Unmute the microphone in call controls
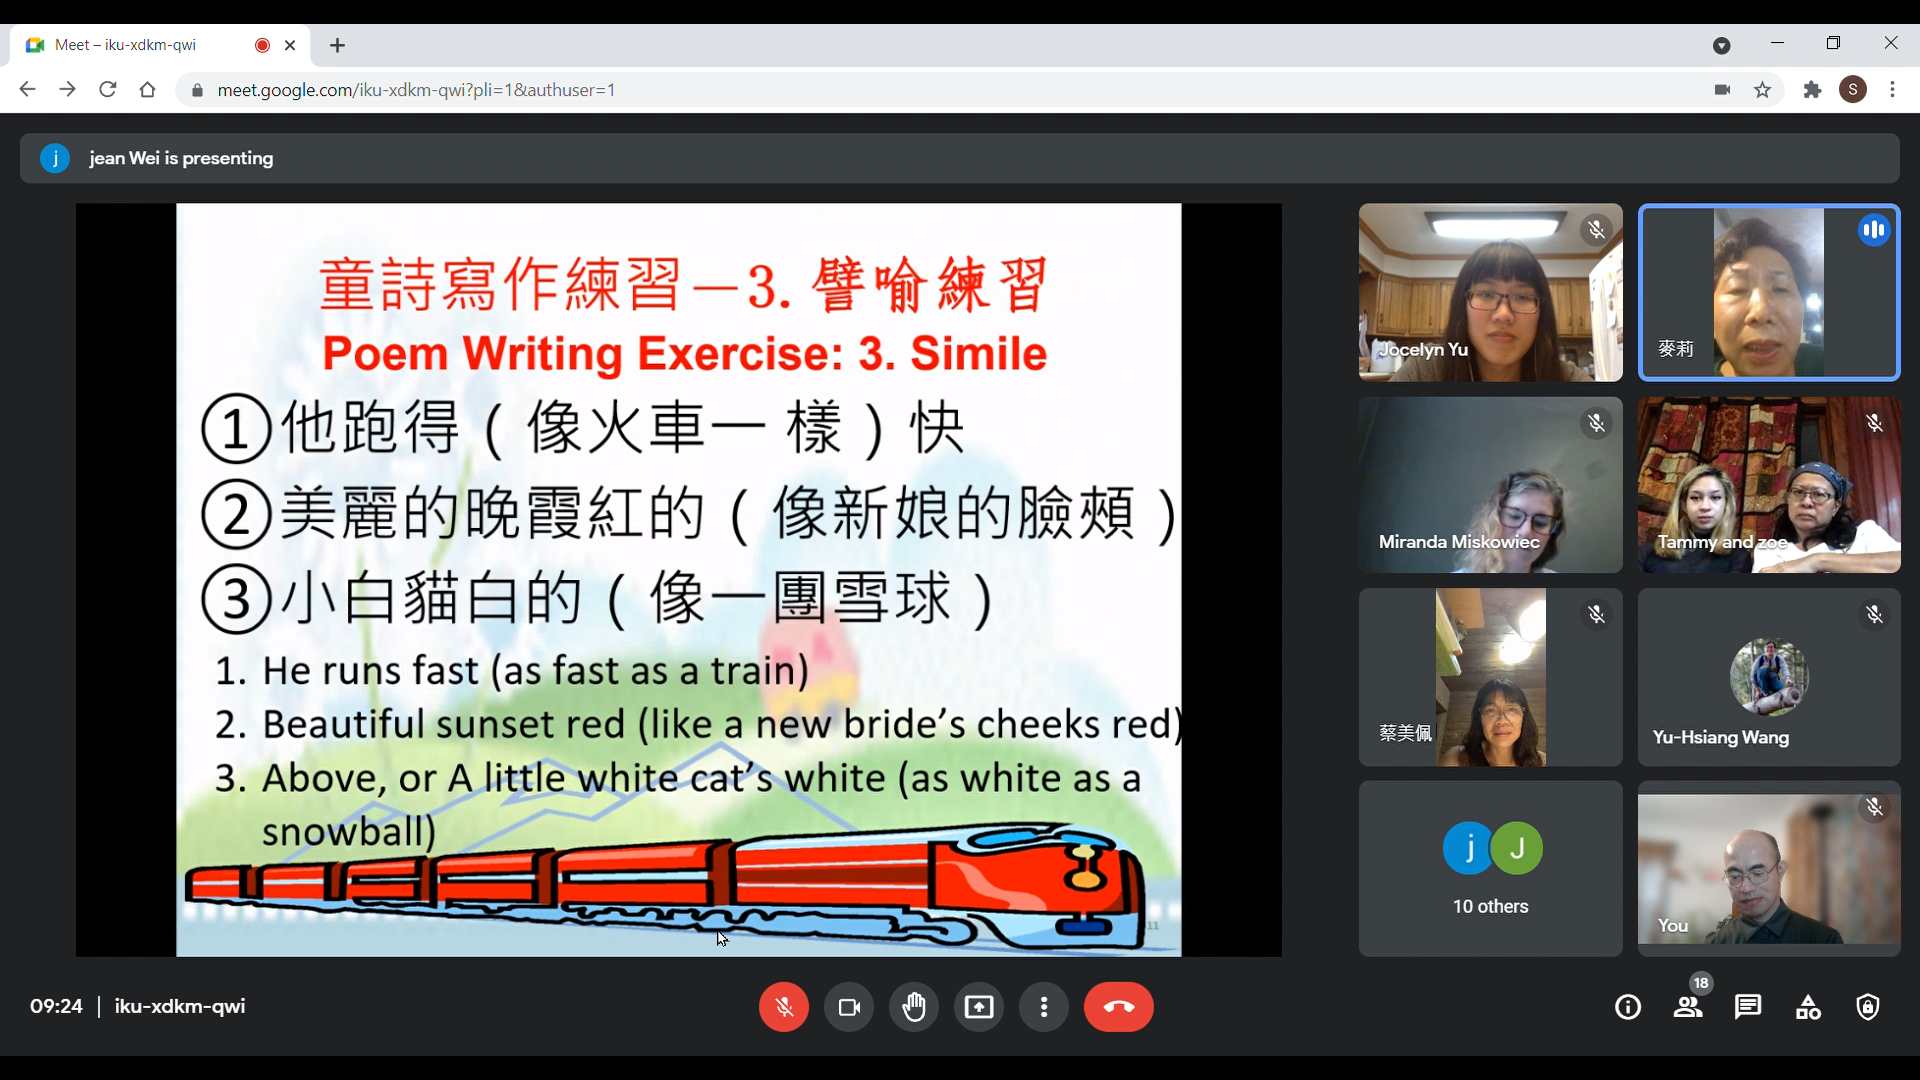The image size is (1920, 1080). pos(783,1007)
